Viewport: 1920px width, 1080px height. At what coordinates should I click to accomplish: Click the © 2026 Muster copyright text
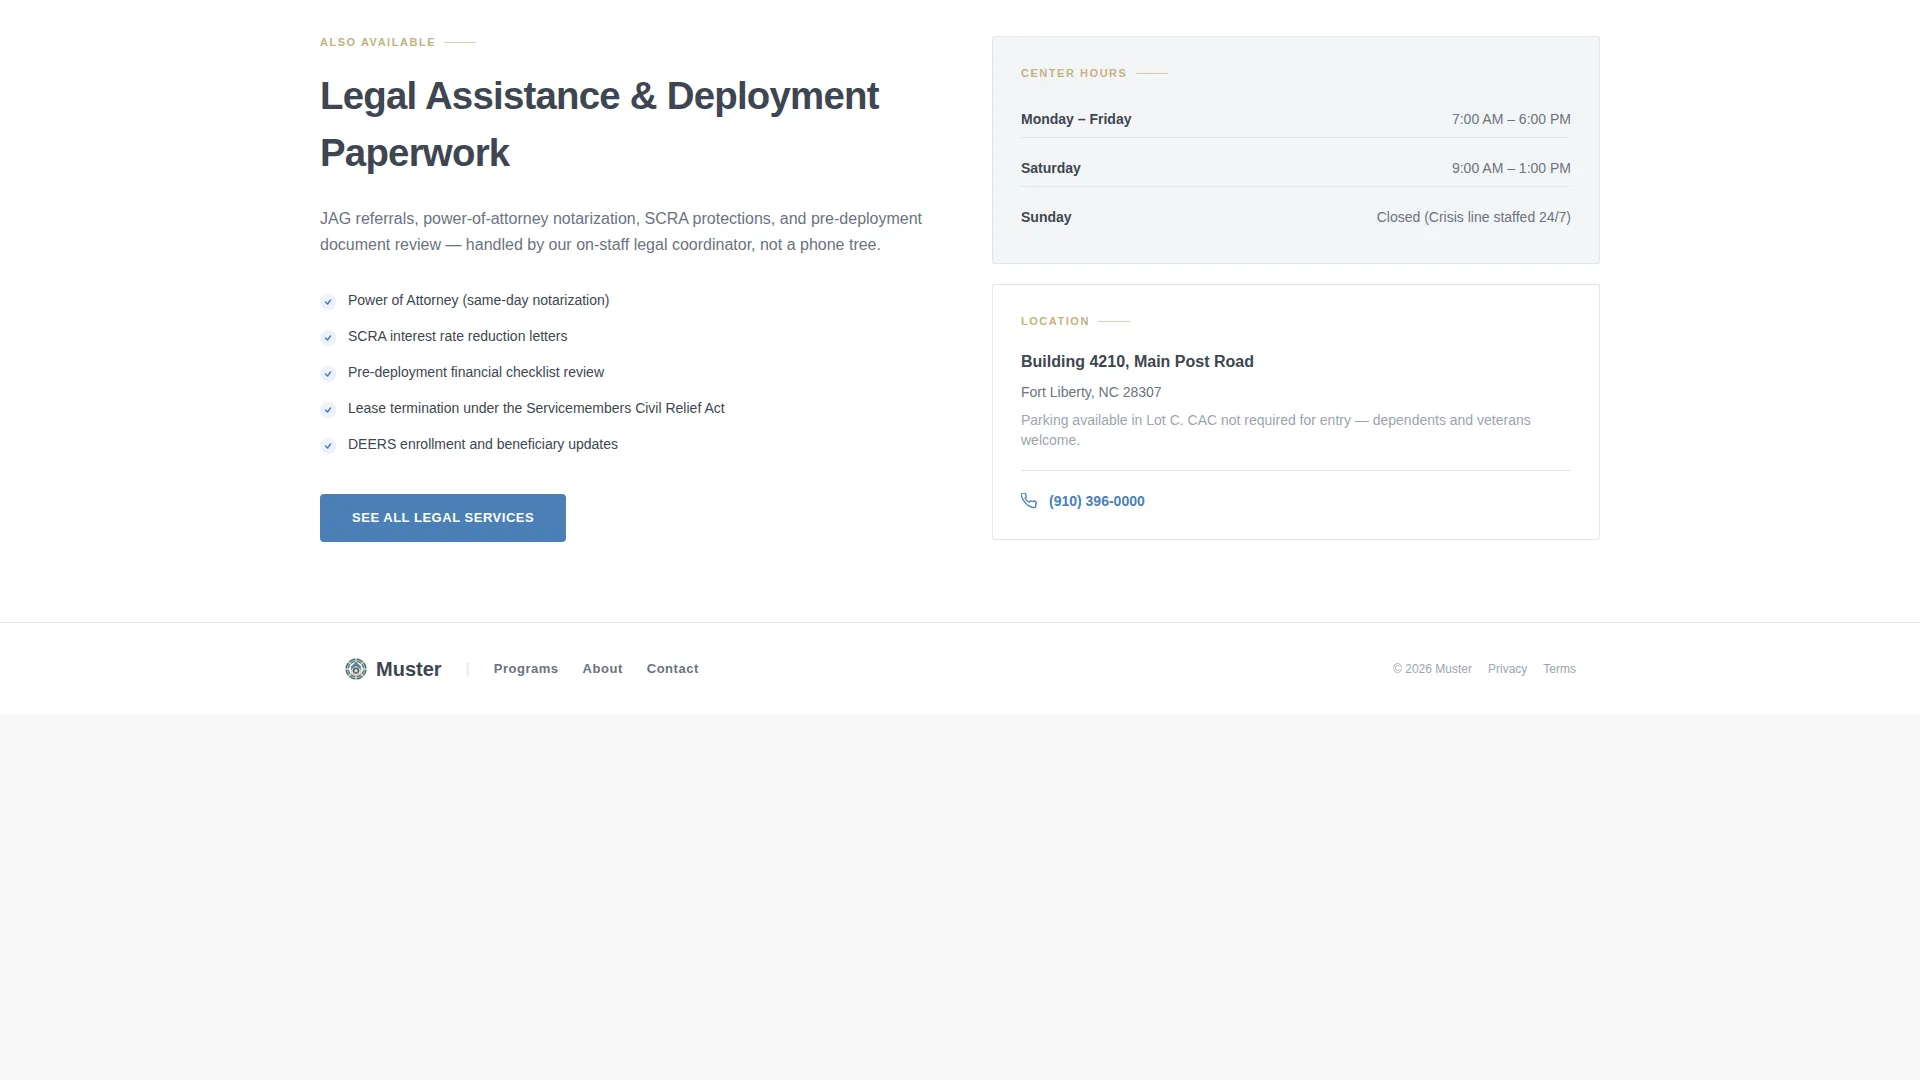tap(1432, 669)
